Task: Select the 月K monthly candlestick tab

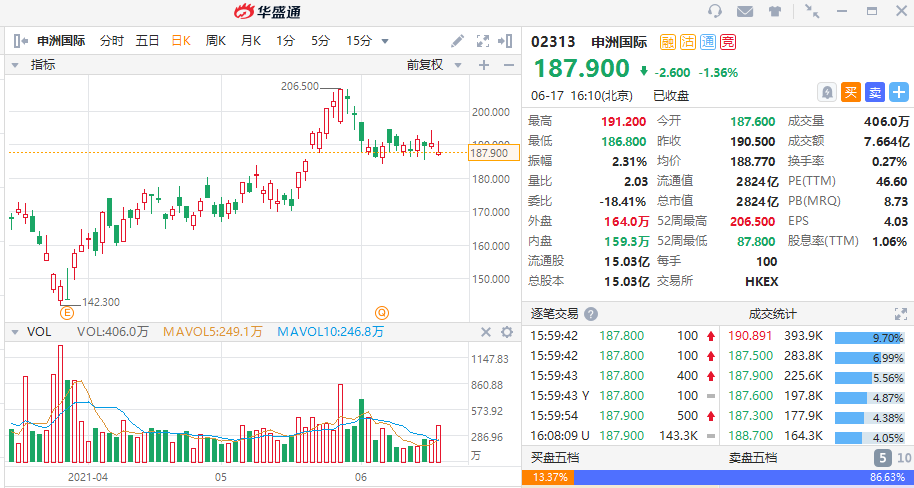Action: click(x=251, y=41)
